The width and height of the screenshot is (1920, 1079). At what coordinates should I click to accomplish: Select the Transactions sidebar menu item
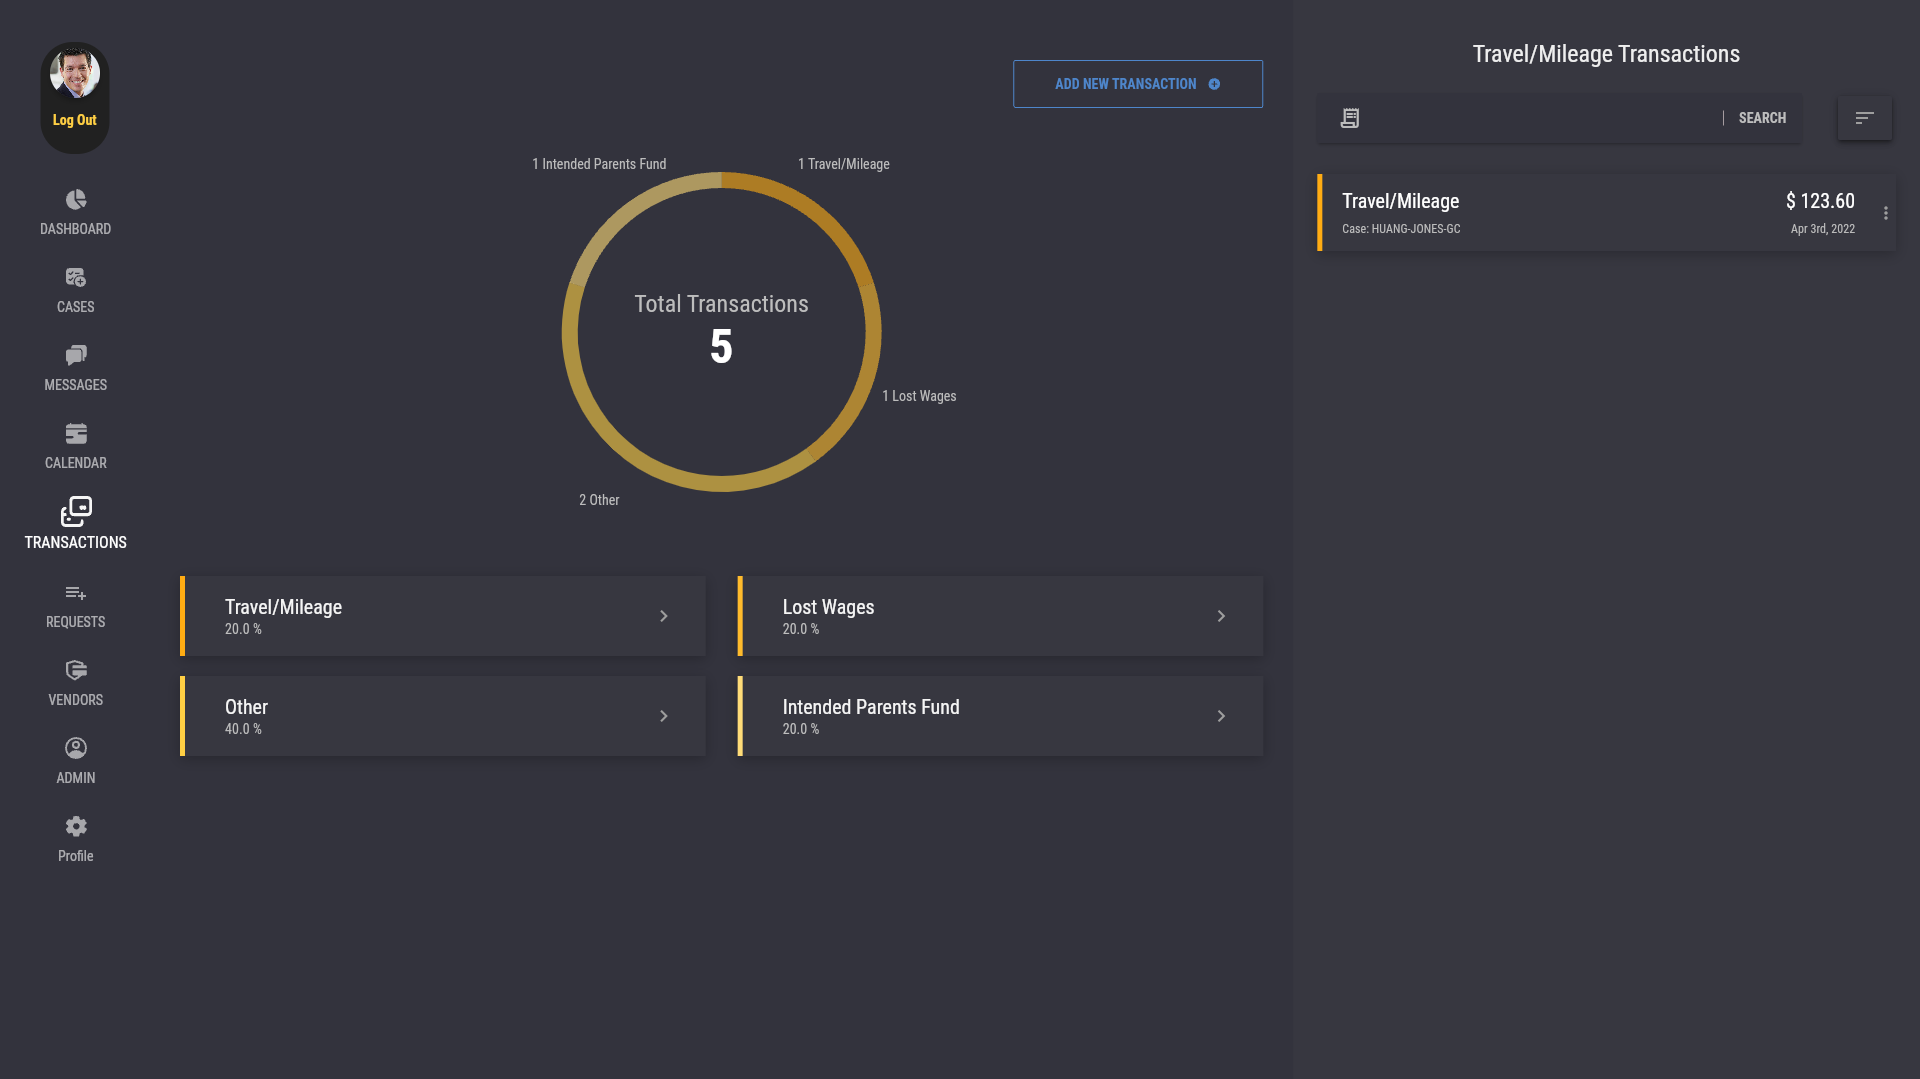coord(76,524)
